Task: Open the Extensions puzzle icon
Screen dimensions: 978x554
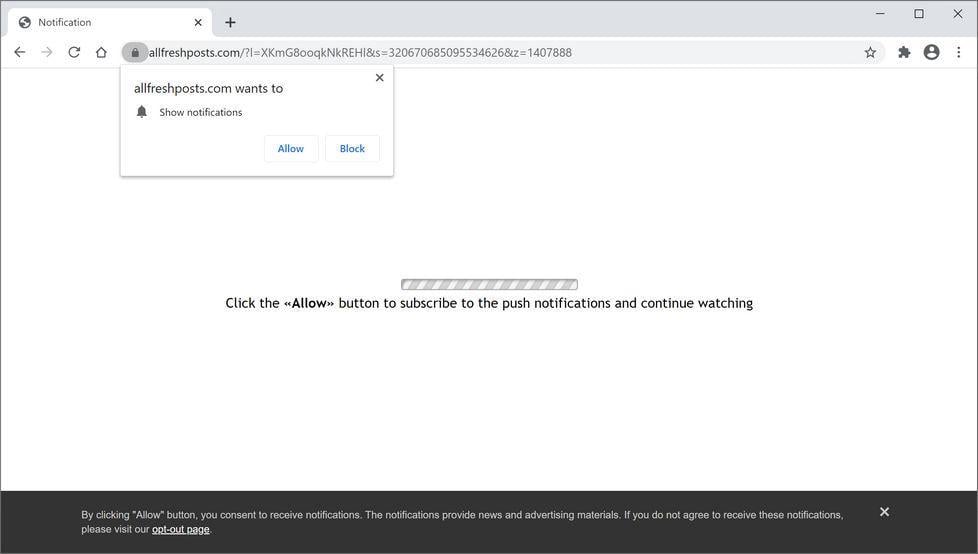Action: click(x=904, y=52)
